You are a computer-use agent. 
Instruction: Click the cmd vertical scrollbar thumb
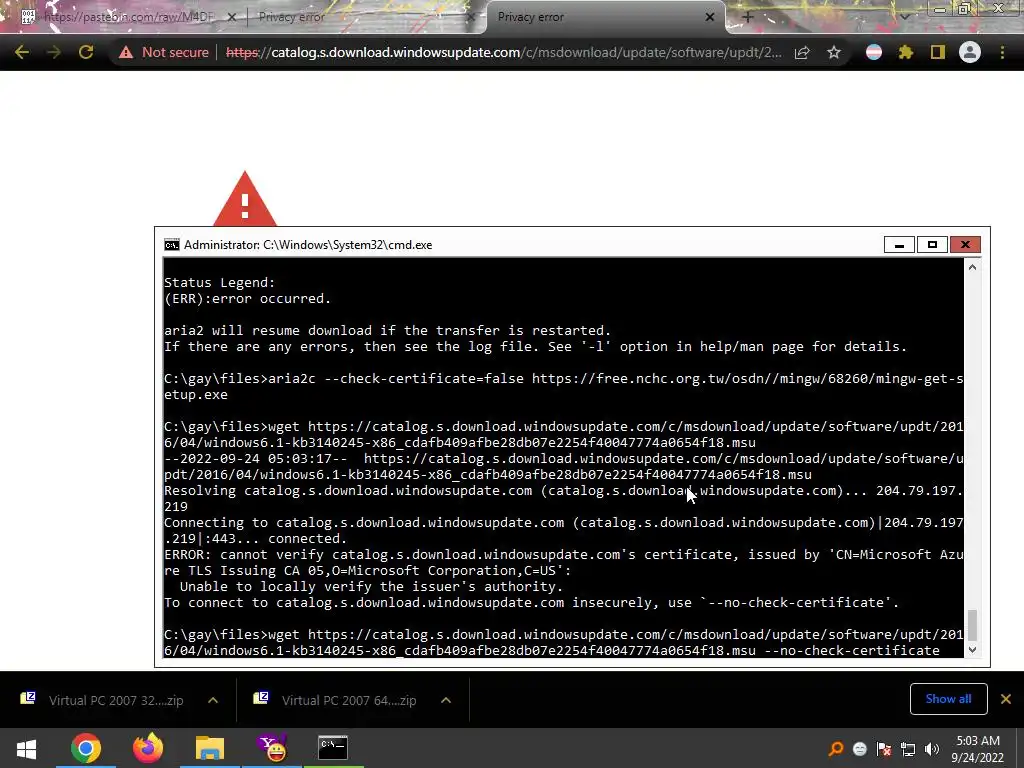[x=972, y=625]
